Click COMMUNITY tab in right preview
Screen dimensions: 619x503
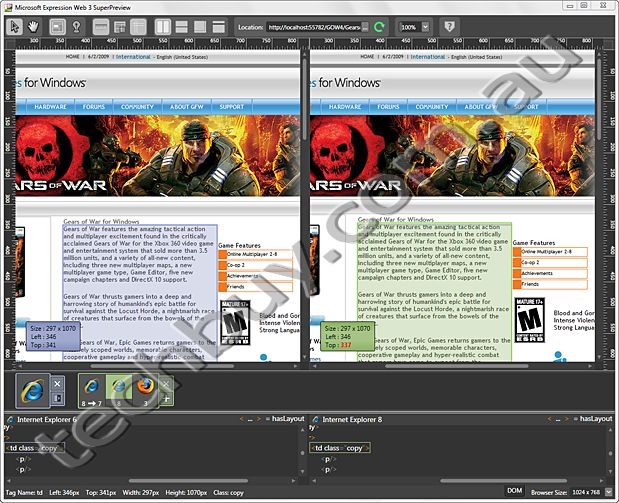431,107
